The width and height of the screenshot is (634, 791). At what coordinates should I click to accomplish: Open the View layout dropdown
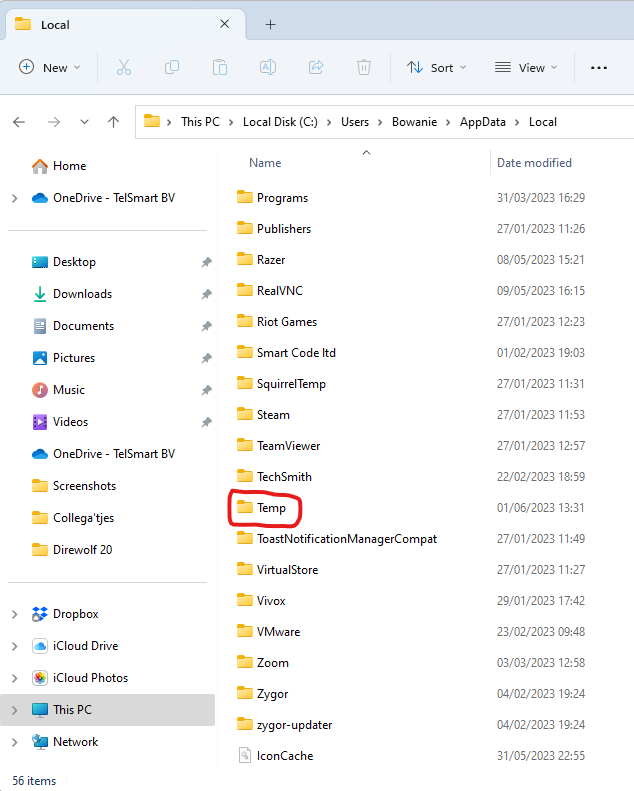click(x=526, y=67)
